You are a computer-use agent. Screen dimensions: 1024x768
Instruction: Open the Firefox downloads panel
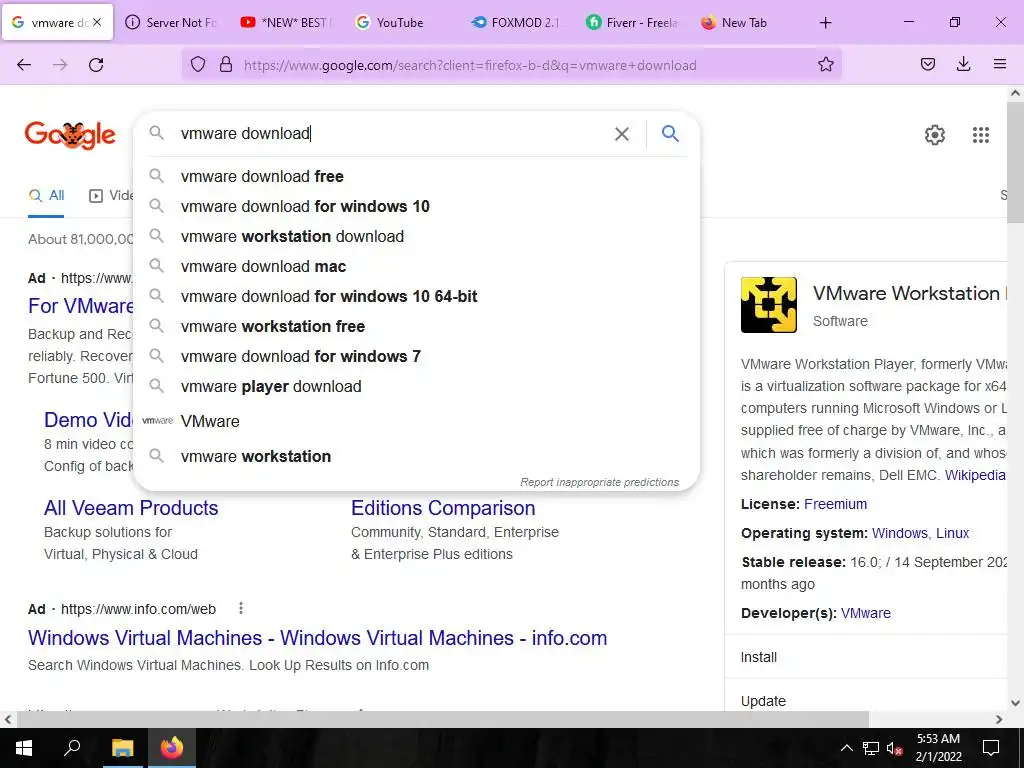coord(963,65)
